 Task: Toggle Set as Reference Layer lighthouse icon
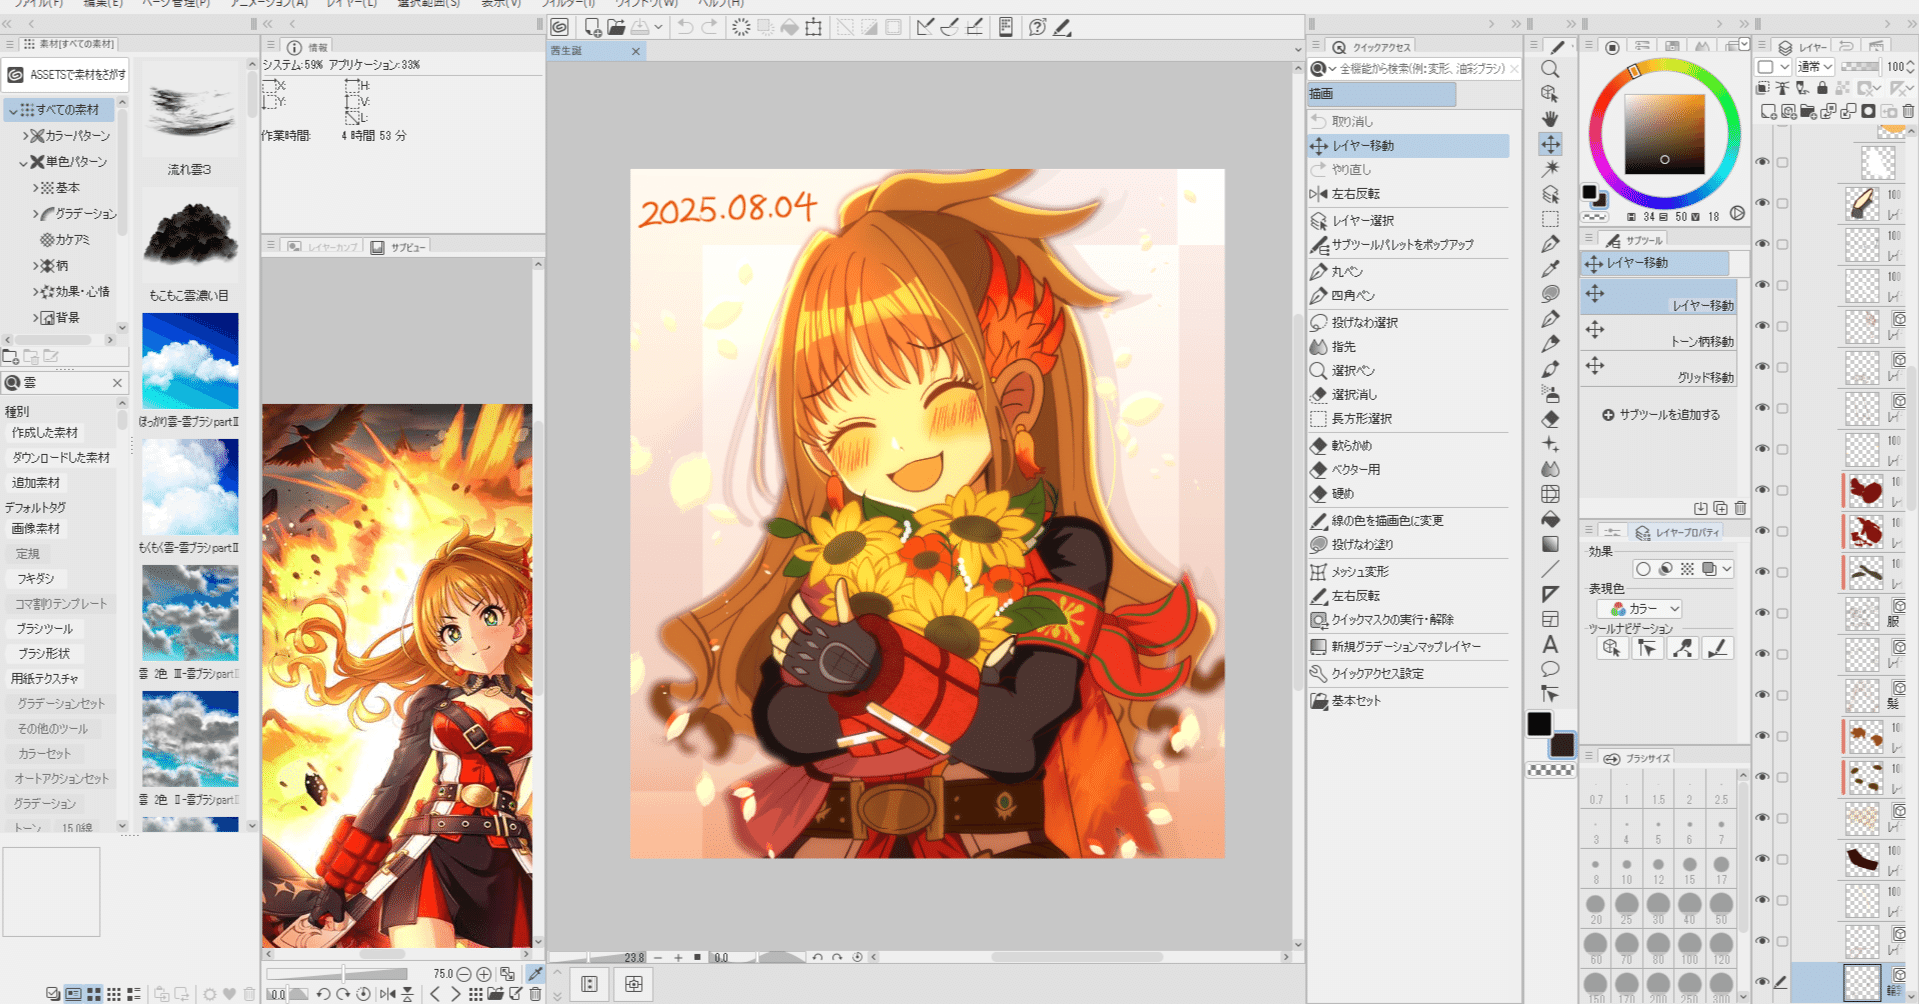click(x=1782, y=88)
